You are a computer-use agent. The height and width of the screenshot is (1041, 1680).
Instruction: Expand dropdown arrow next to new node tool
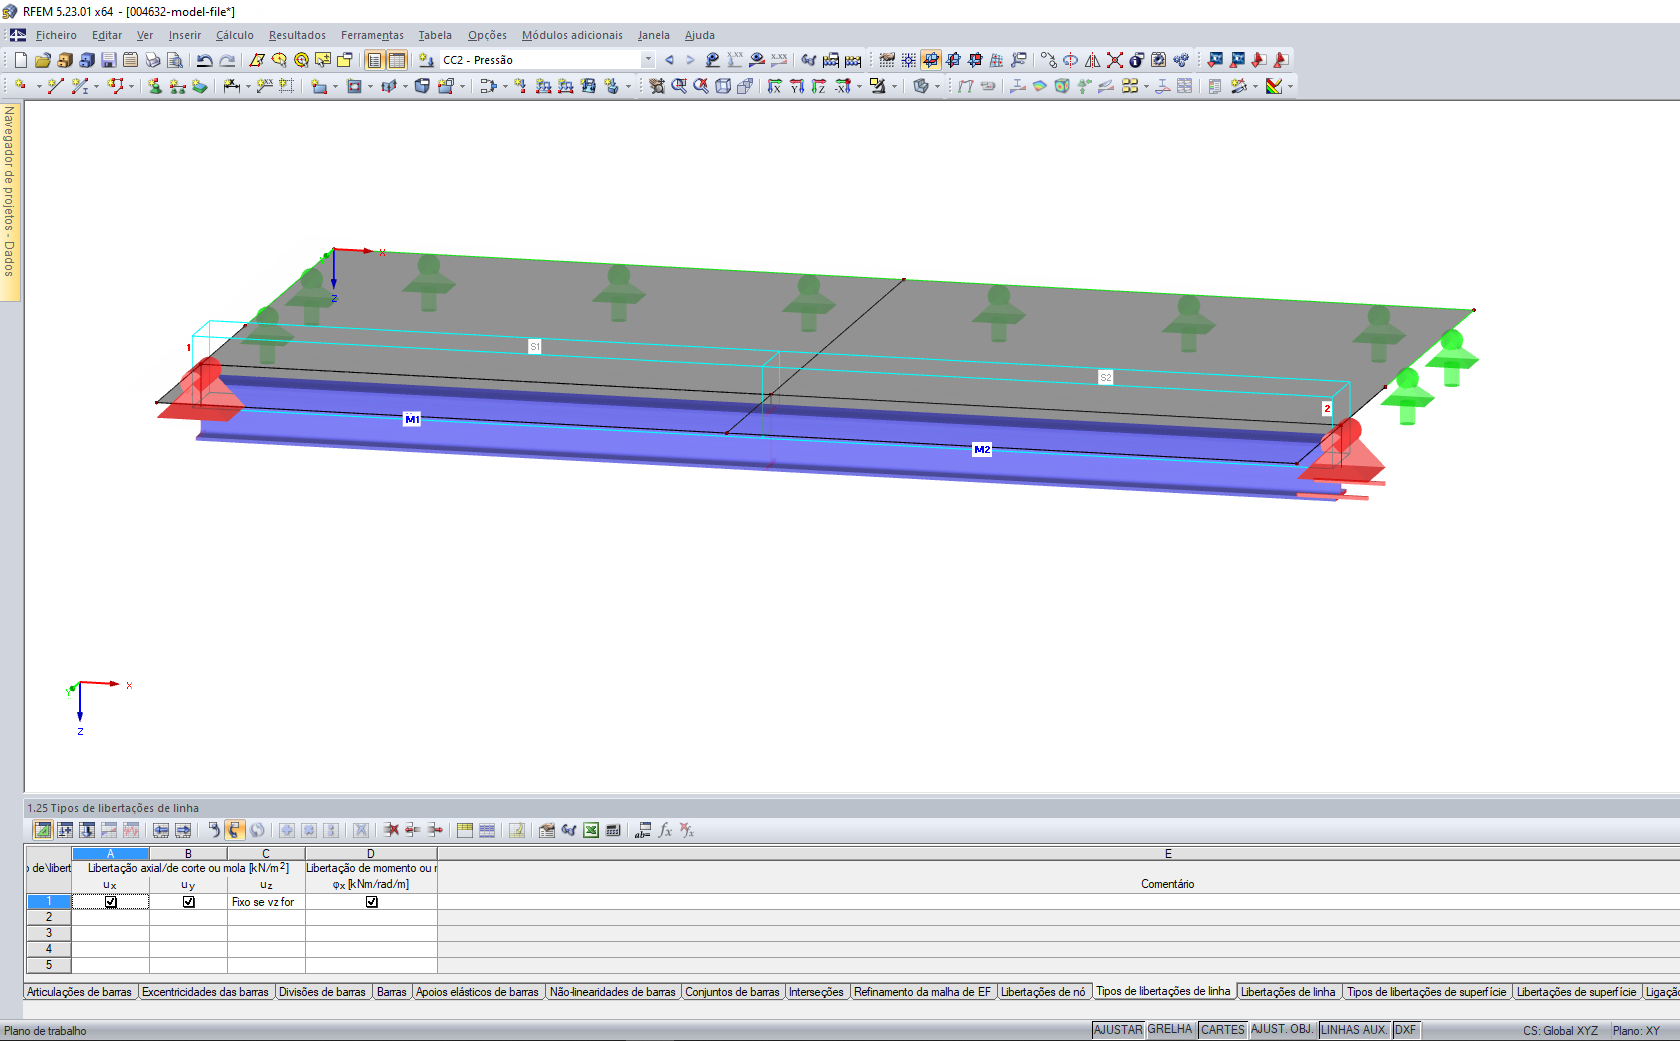pos(38,86)
